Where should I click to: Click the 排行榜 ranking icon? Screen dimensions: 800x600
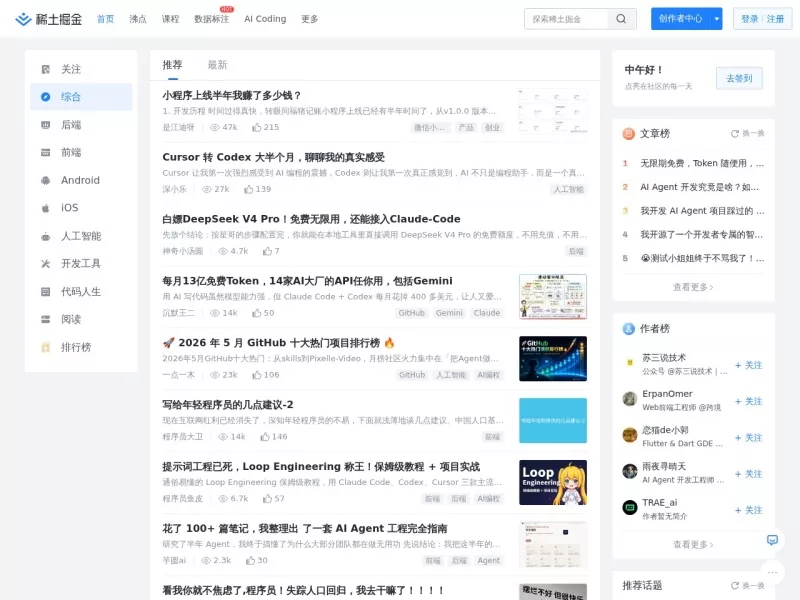(45, 347)
